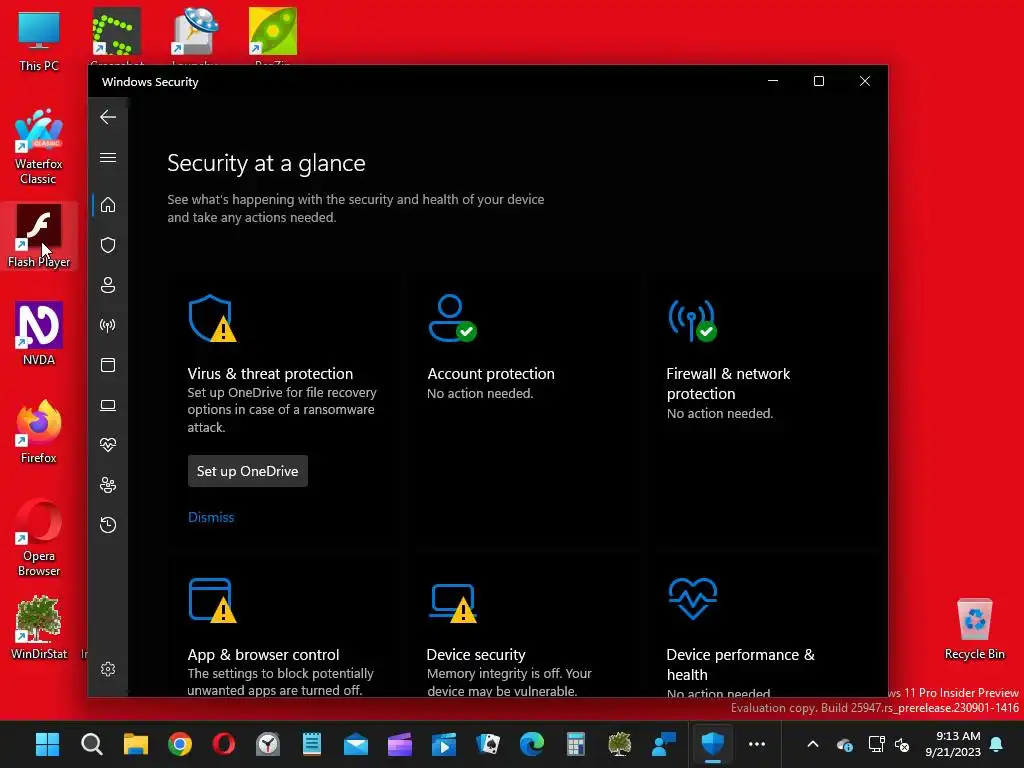The image size is (1024, 768).
Task: Select the This PC desktop icon
Action: (39, 42)
